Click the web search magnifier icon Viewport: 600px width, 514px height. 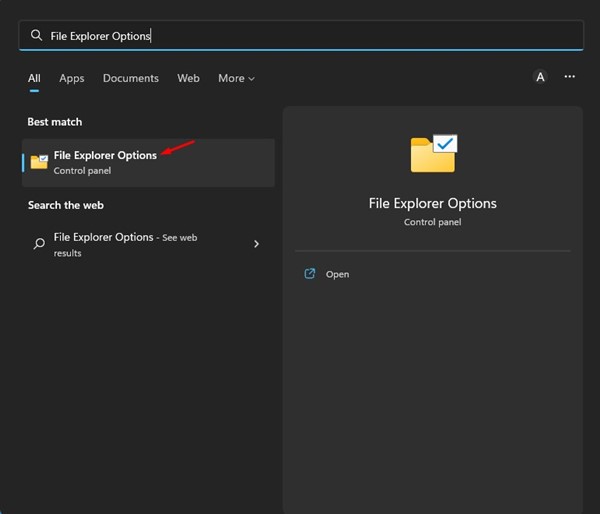click(x=39, y=244)
